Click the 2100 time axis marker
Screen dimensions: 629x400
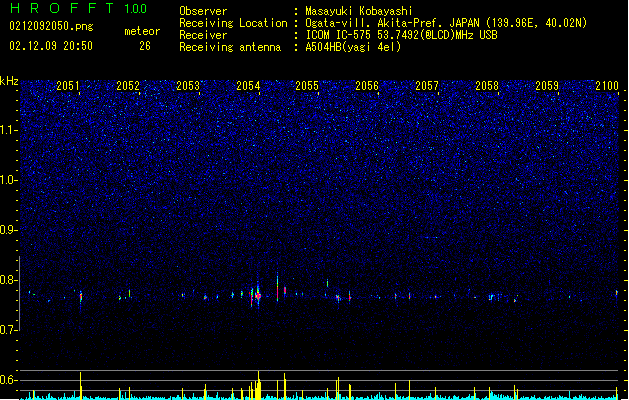click(607, 86)
